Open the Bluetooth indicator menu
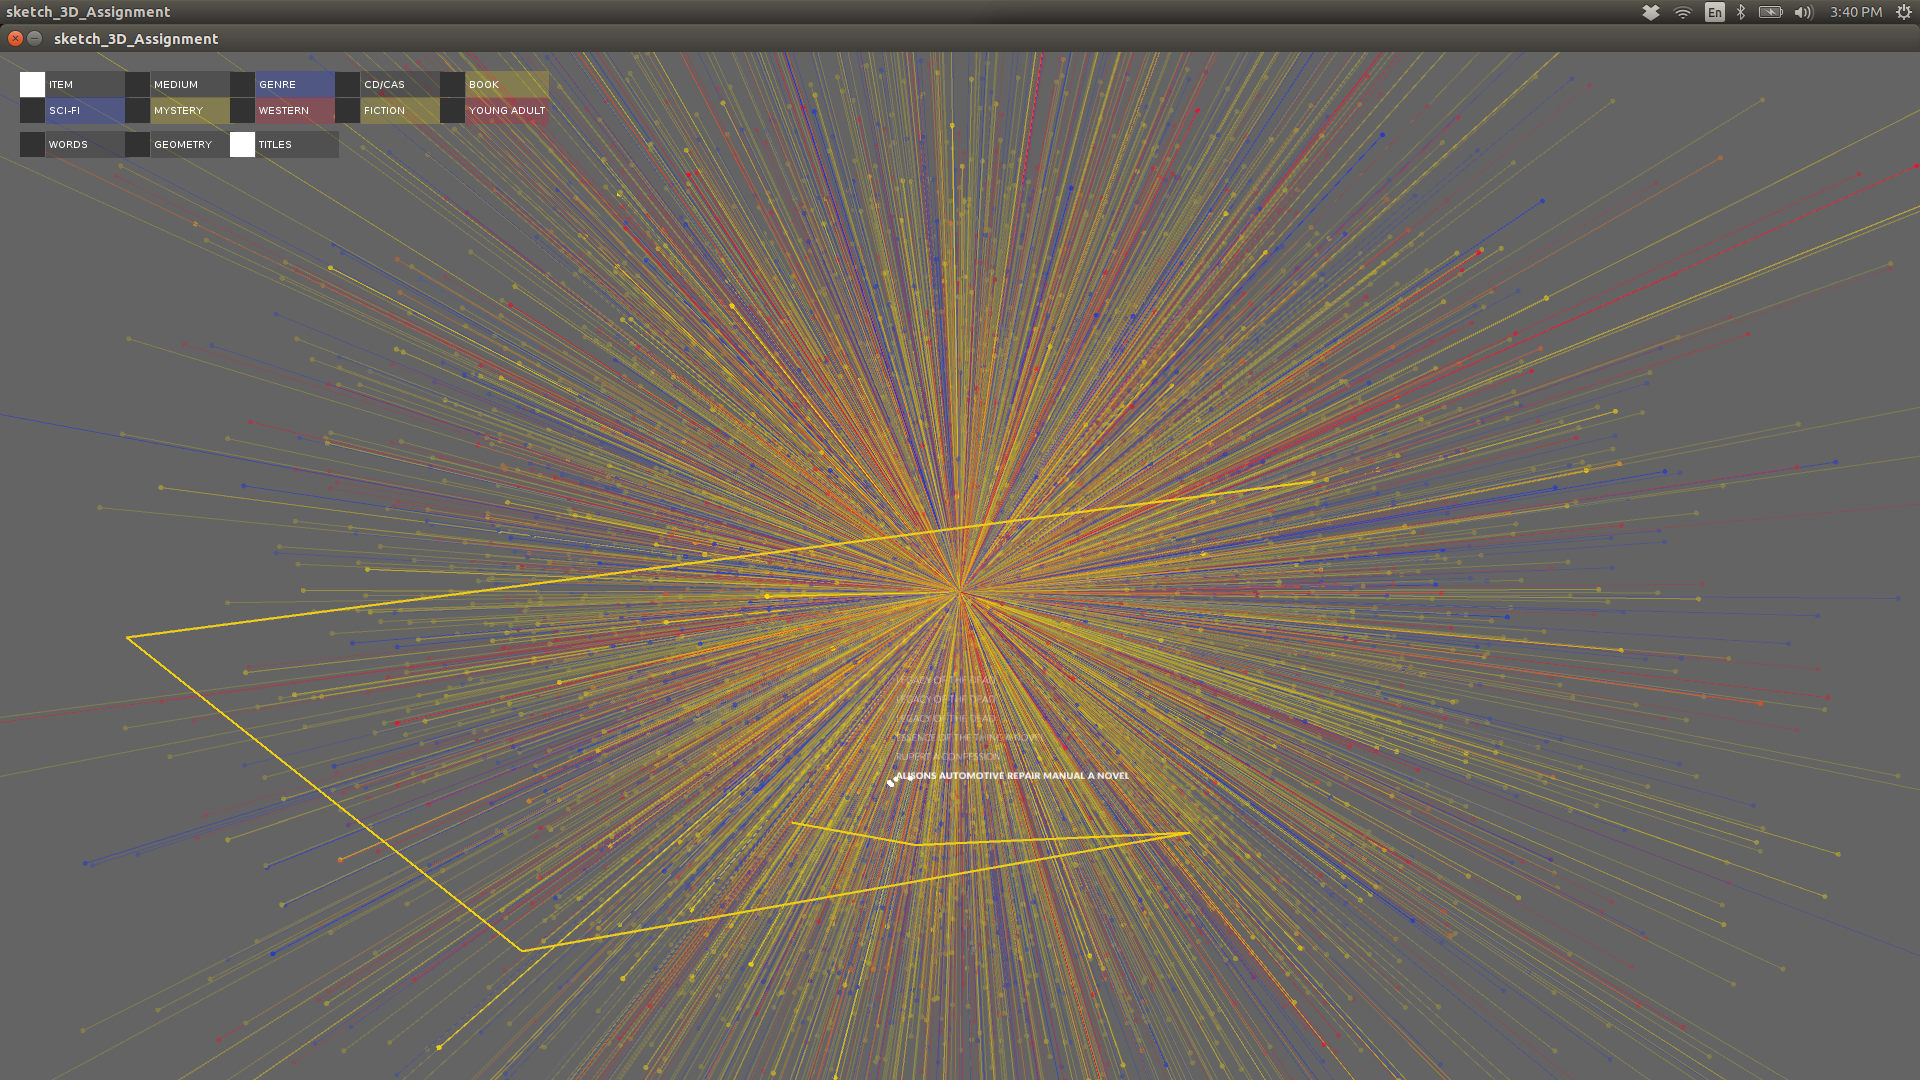This screenshot has height=1080, width=1920. pos(1741,12)
